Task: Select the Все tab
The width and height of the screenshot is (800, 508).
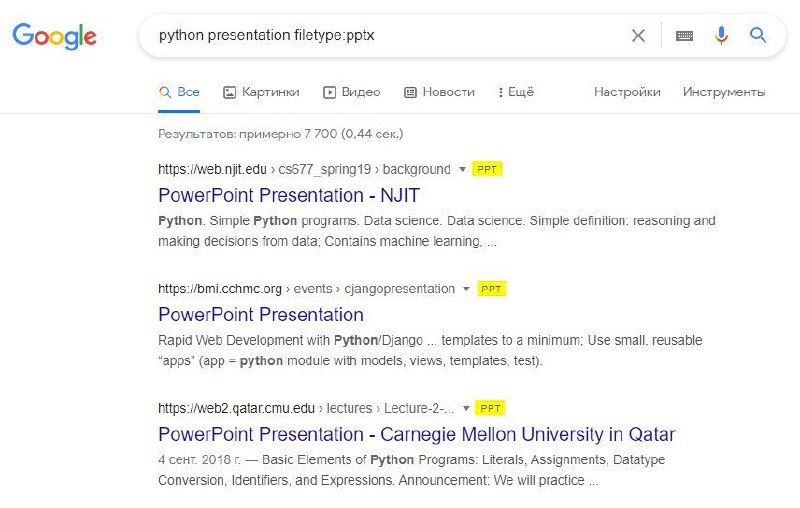Action: click(179, 92)
